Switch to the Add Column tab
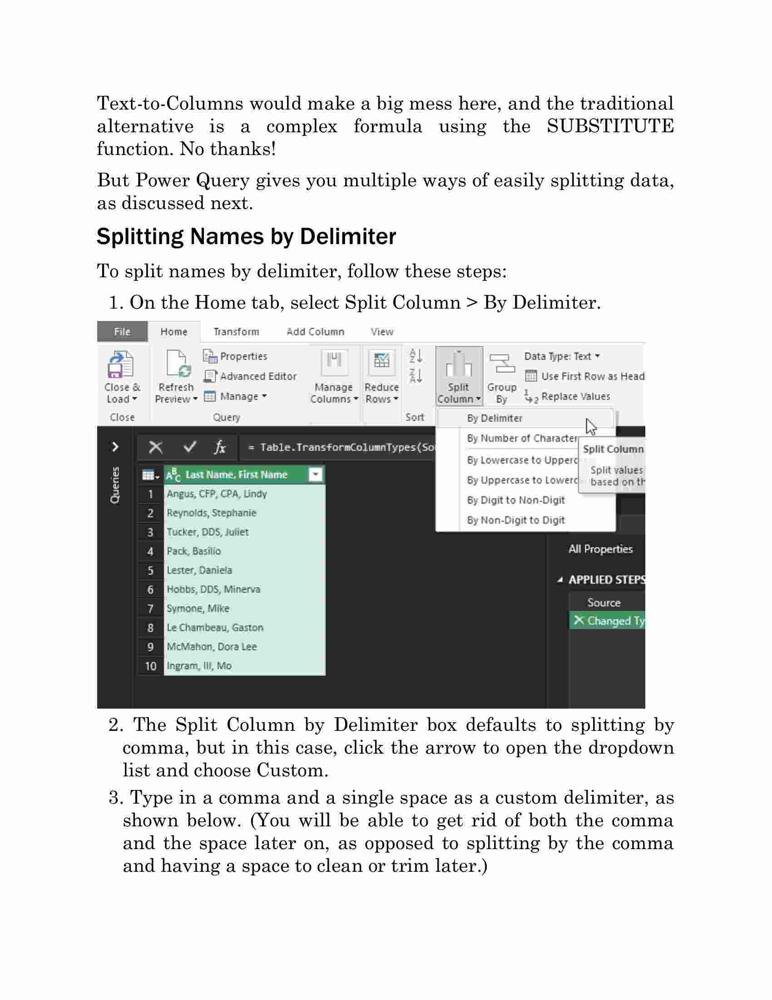Screen dimensions: 772x1000 (315, 332)
